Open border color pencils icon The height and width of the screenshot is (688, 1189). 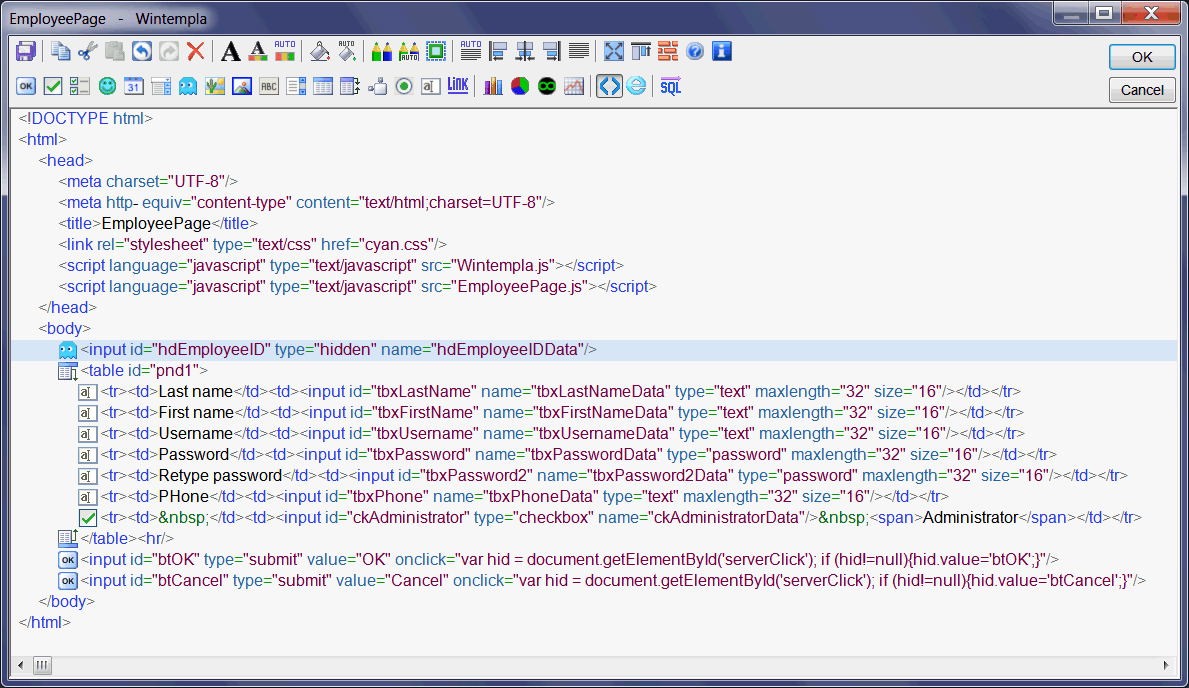click(x=381, y=52)
